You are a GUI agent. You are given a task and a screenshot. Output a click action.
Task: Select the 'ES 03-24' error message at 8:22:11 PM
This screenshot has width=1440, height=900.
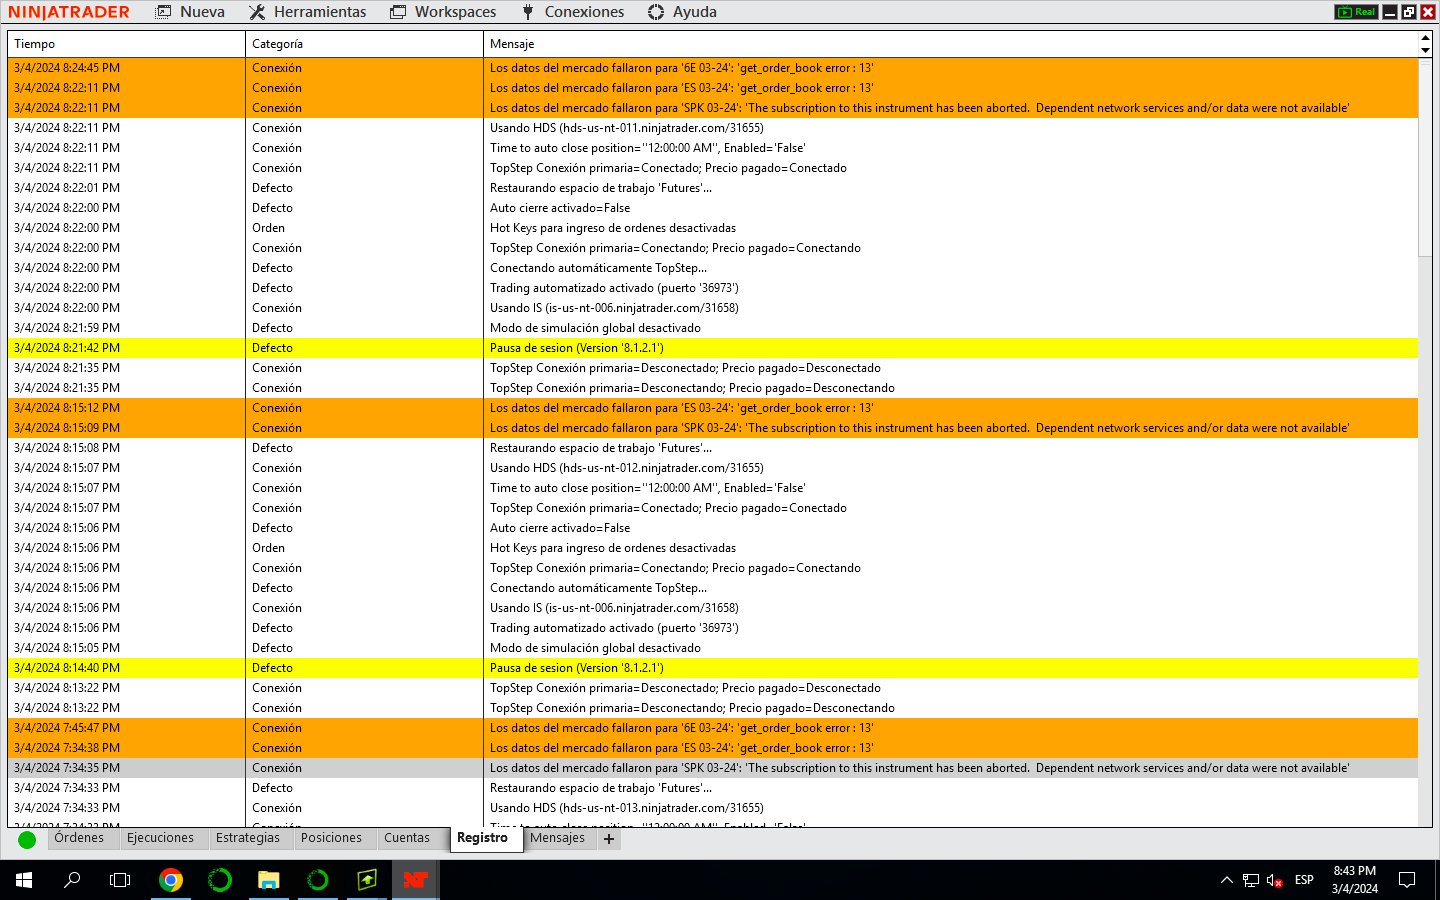pyautogui.click(x=950, y=88)
